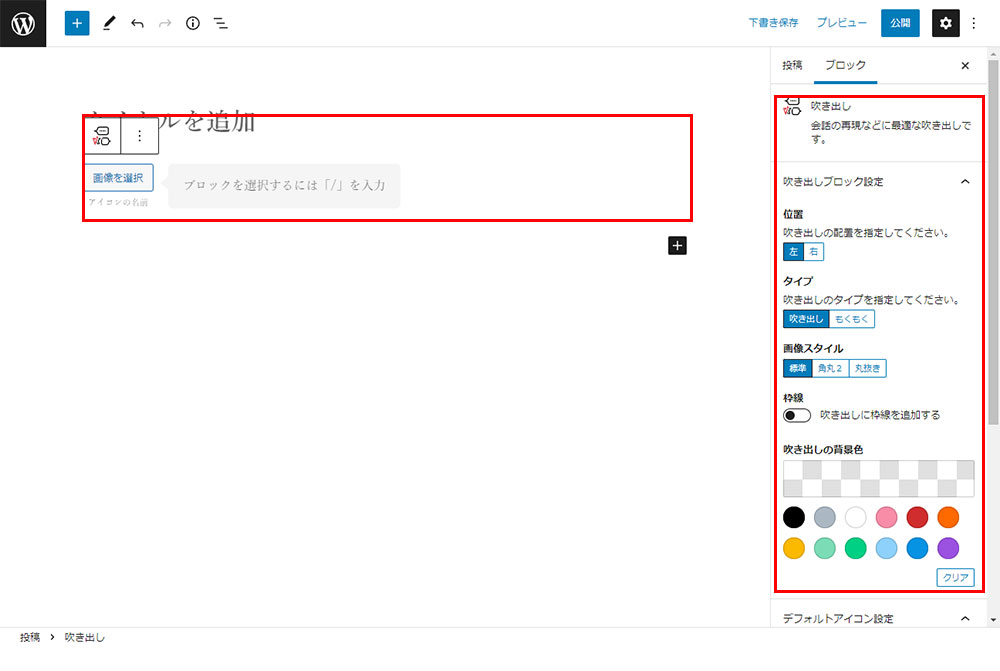This screenshot has width=1000, height=671.
Task: Select the pencil tools icon
Action: tap(109, 23)
